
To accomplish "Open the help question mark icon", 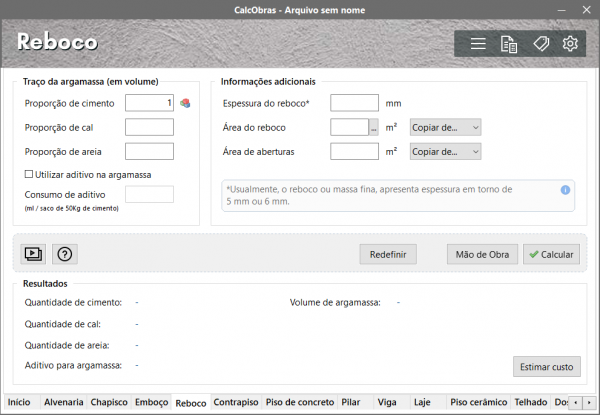I will 65,254.
